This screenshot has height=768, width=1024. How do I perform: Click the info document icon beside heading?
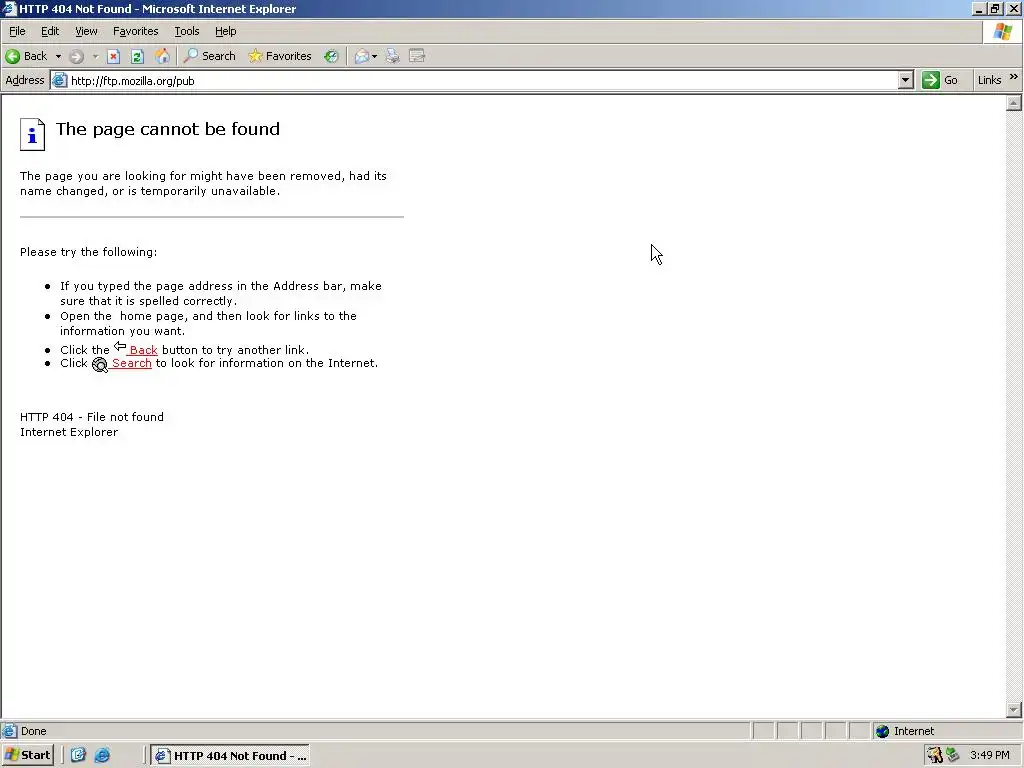click(x=32, y=135)
